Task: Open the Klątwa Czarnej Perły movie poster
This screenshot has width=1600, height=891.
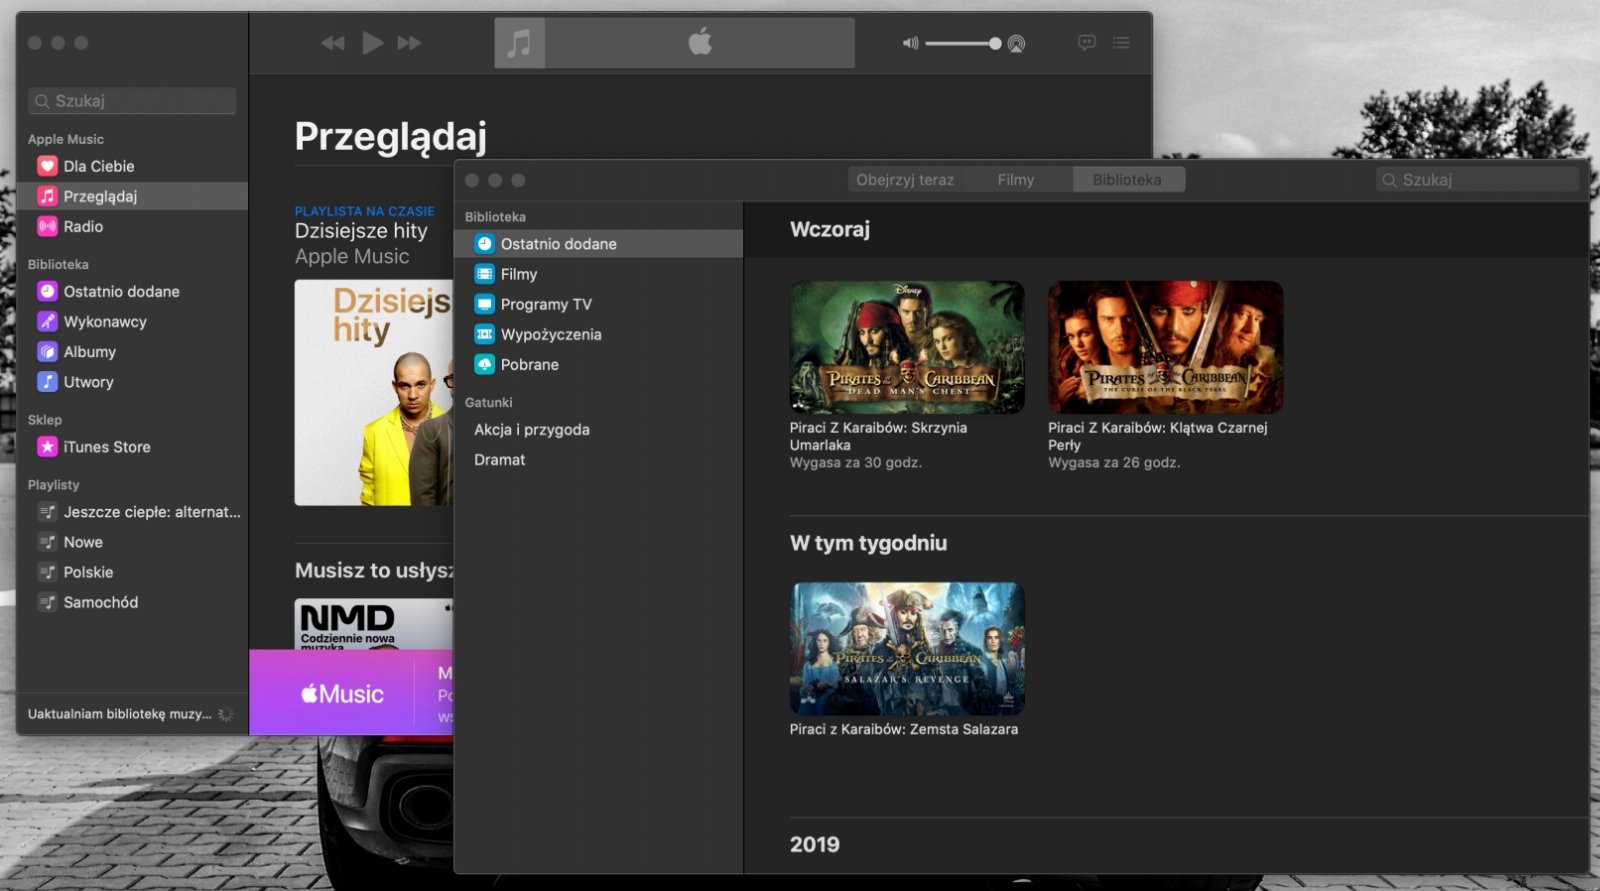Action: pyautogui.click(x=1165, y=347)
